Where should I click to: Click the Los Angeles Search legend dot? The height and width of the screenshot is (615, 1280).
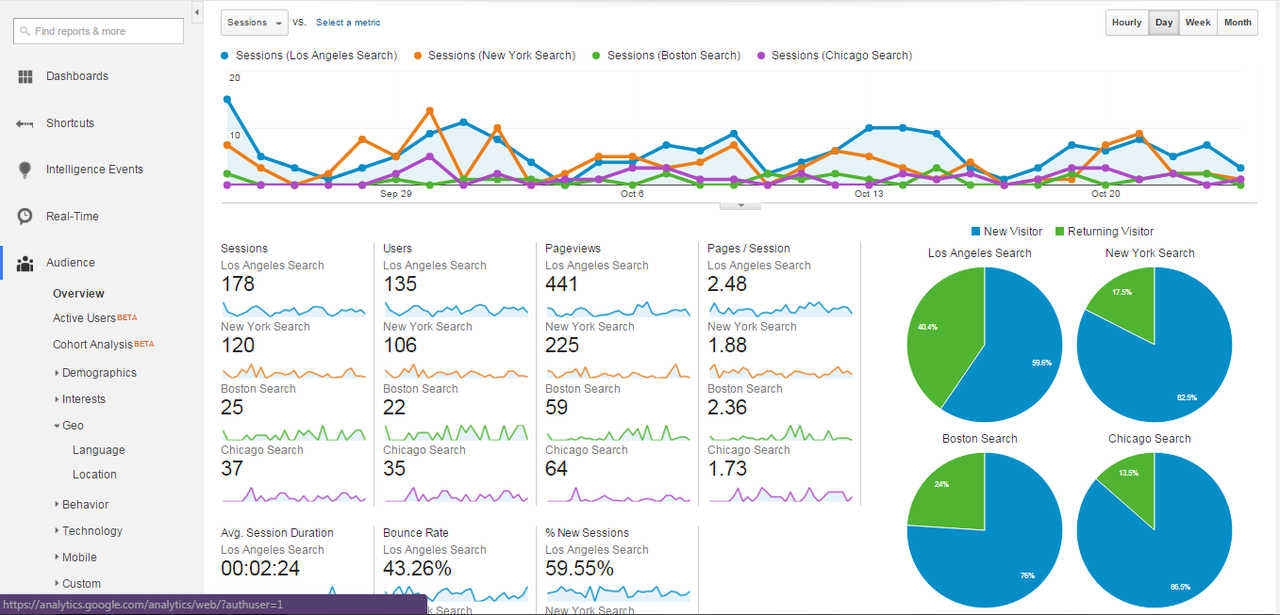[x=225, y=56]
